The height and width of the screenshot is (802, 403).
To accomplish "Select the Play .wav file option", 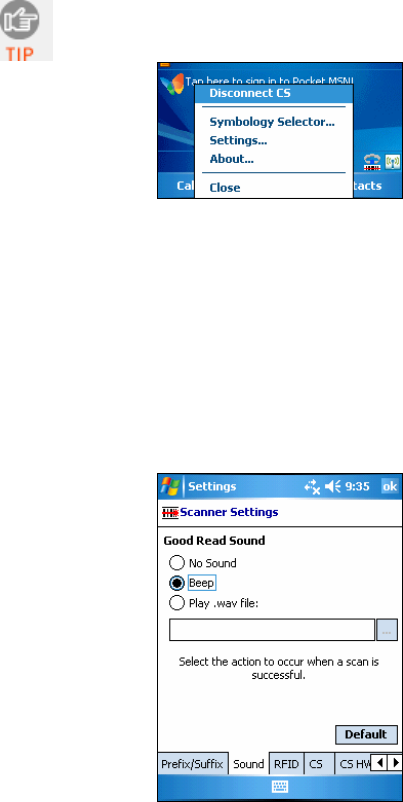I will pyautogui.click(x=176, y=604).
